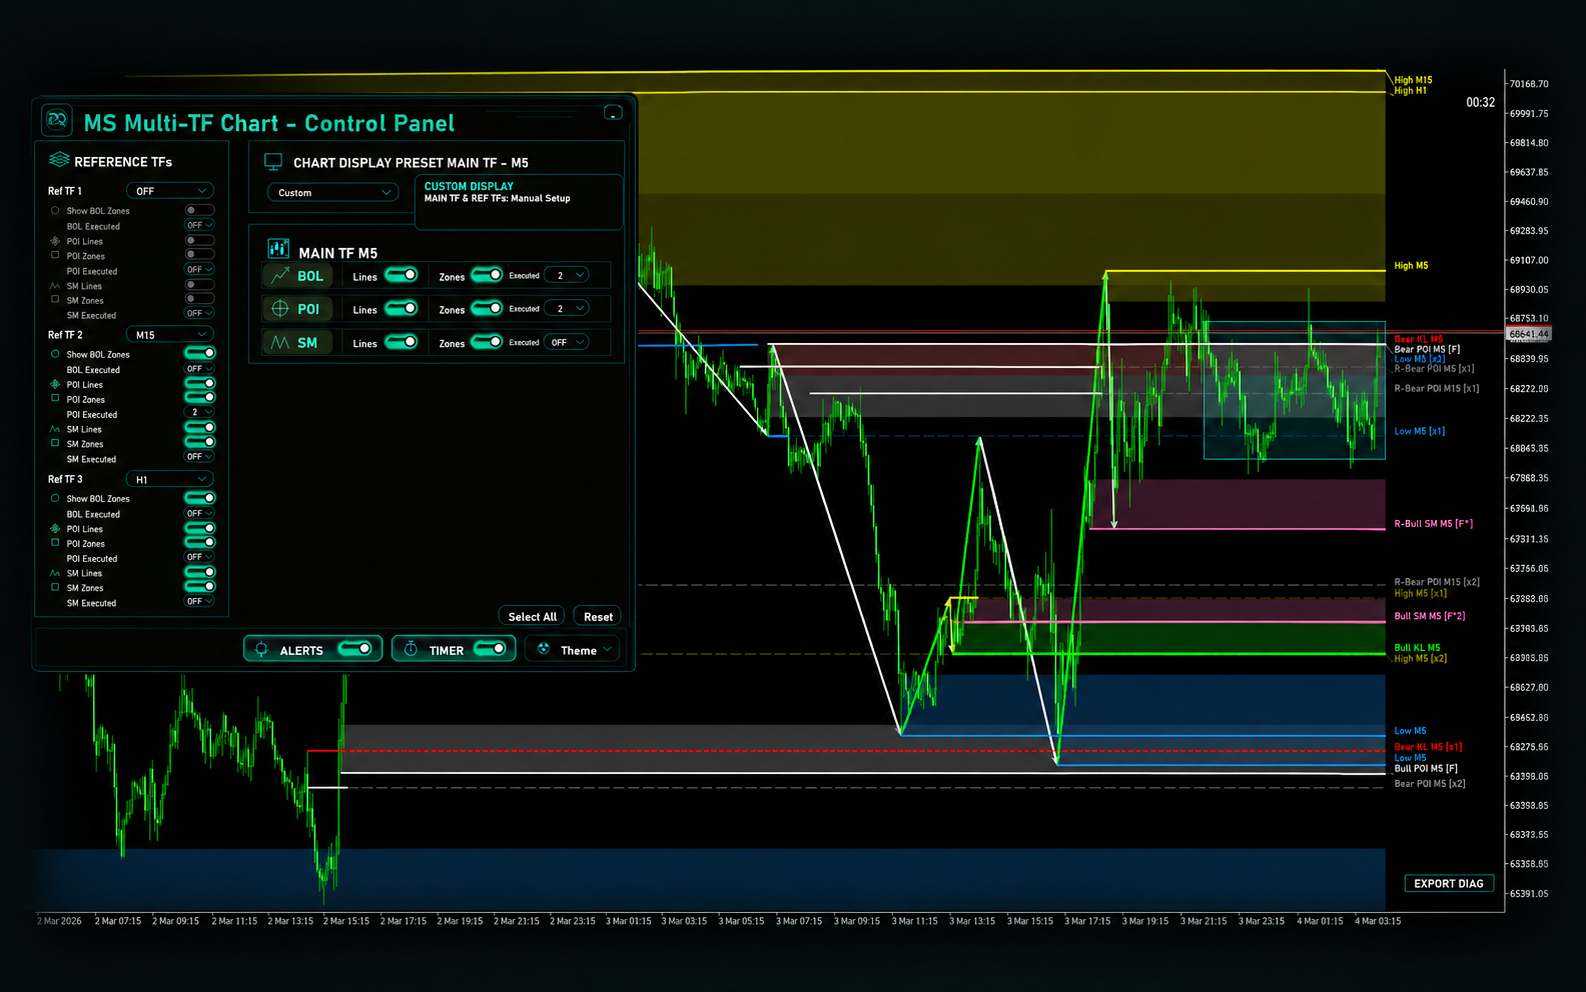Click the zigzag icon beside Ref TF 1 SM Lines
The width and height of the screenshot is (1586, 992).
click(x=55, y=286)
